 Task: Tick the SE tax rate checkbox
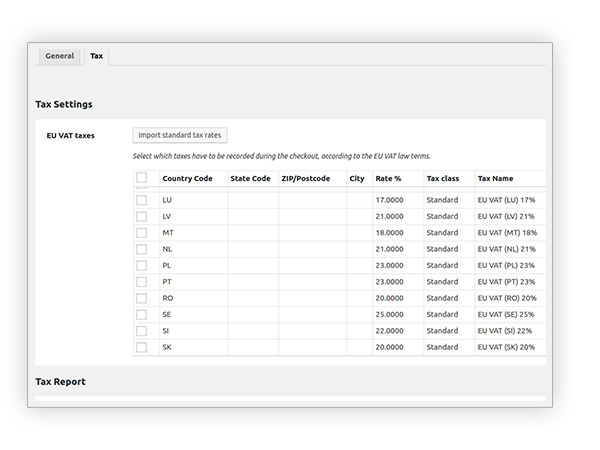(142, 315)
